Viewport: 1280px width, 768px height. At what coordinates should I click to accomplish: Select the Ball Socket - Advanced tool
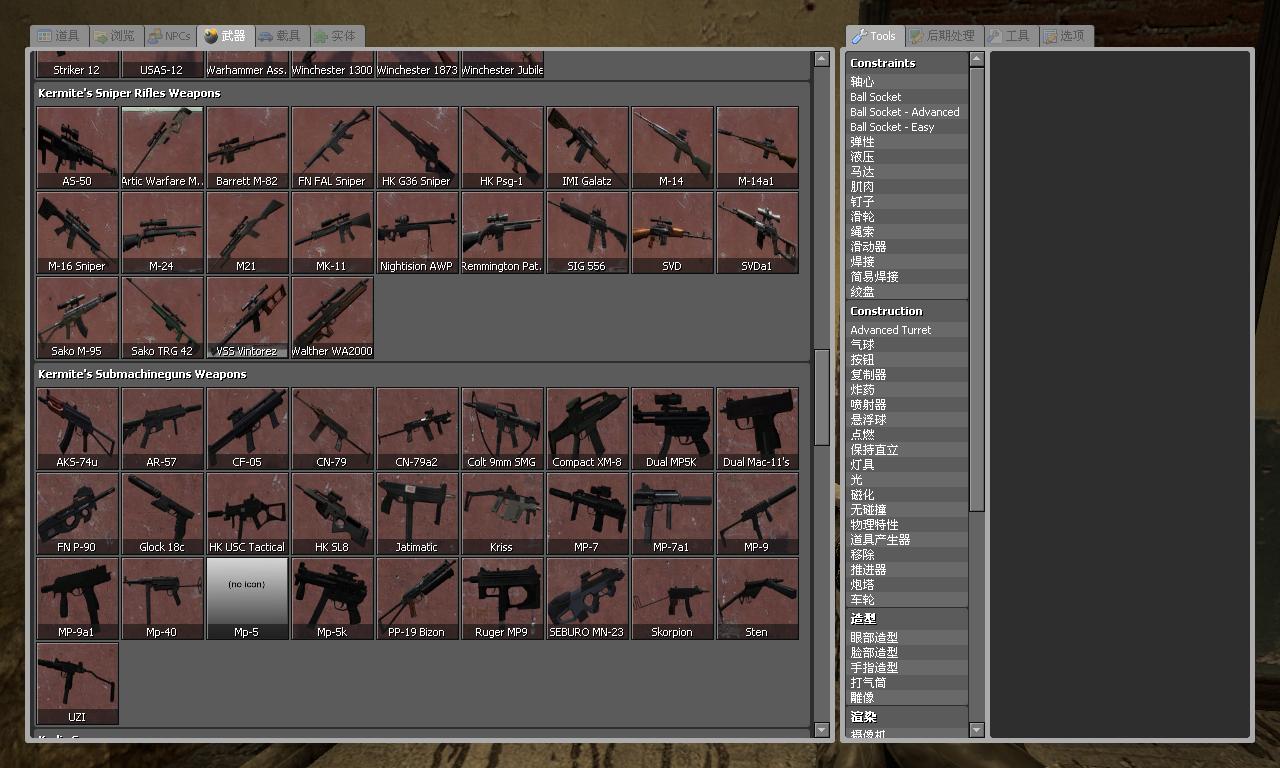point(907,112)
